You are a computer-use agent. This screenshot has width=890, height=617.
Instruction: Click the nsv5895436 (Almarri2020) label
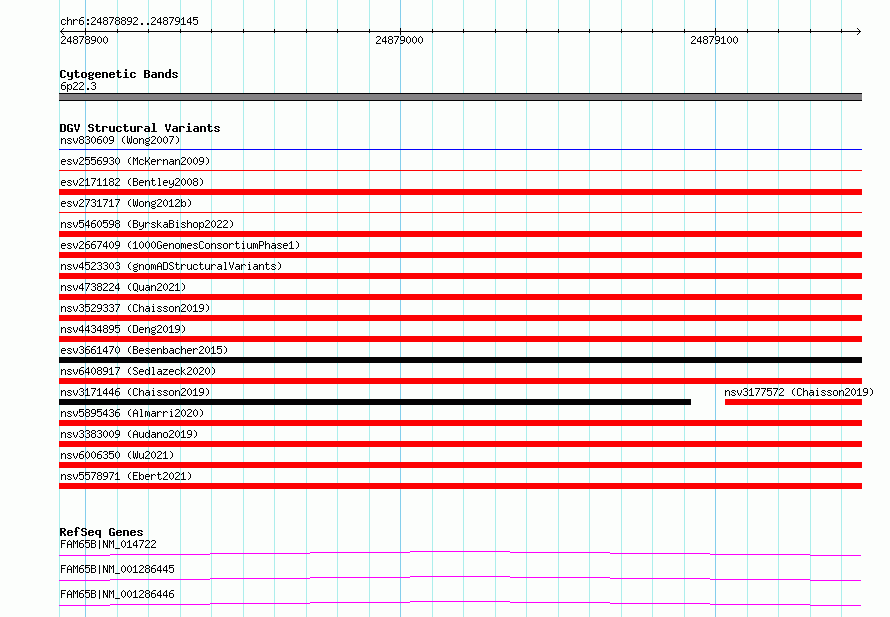pos(132,413)
